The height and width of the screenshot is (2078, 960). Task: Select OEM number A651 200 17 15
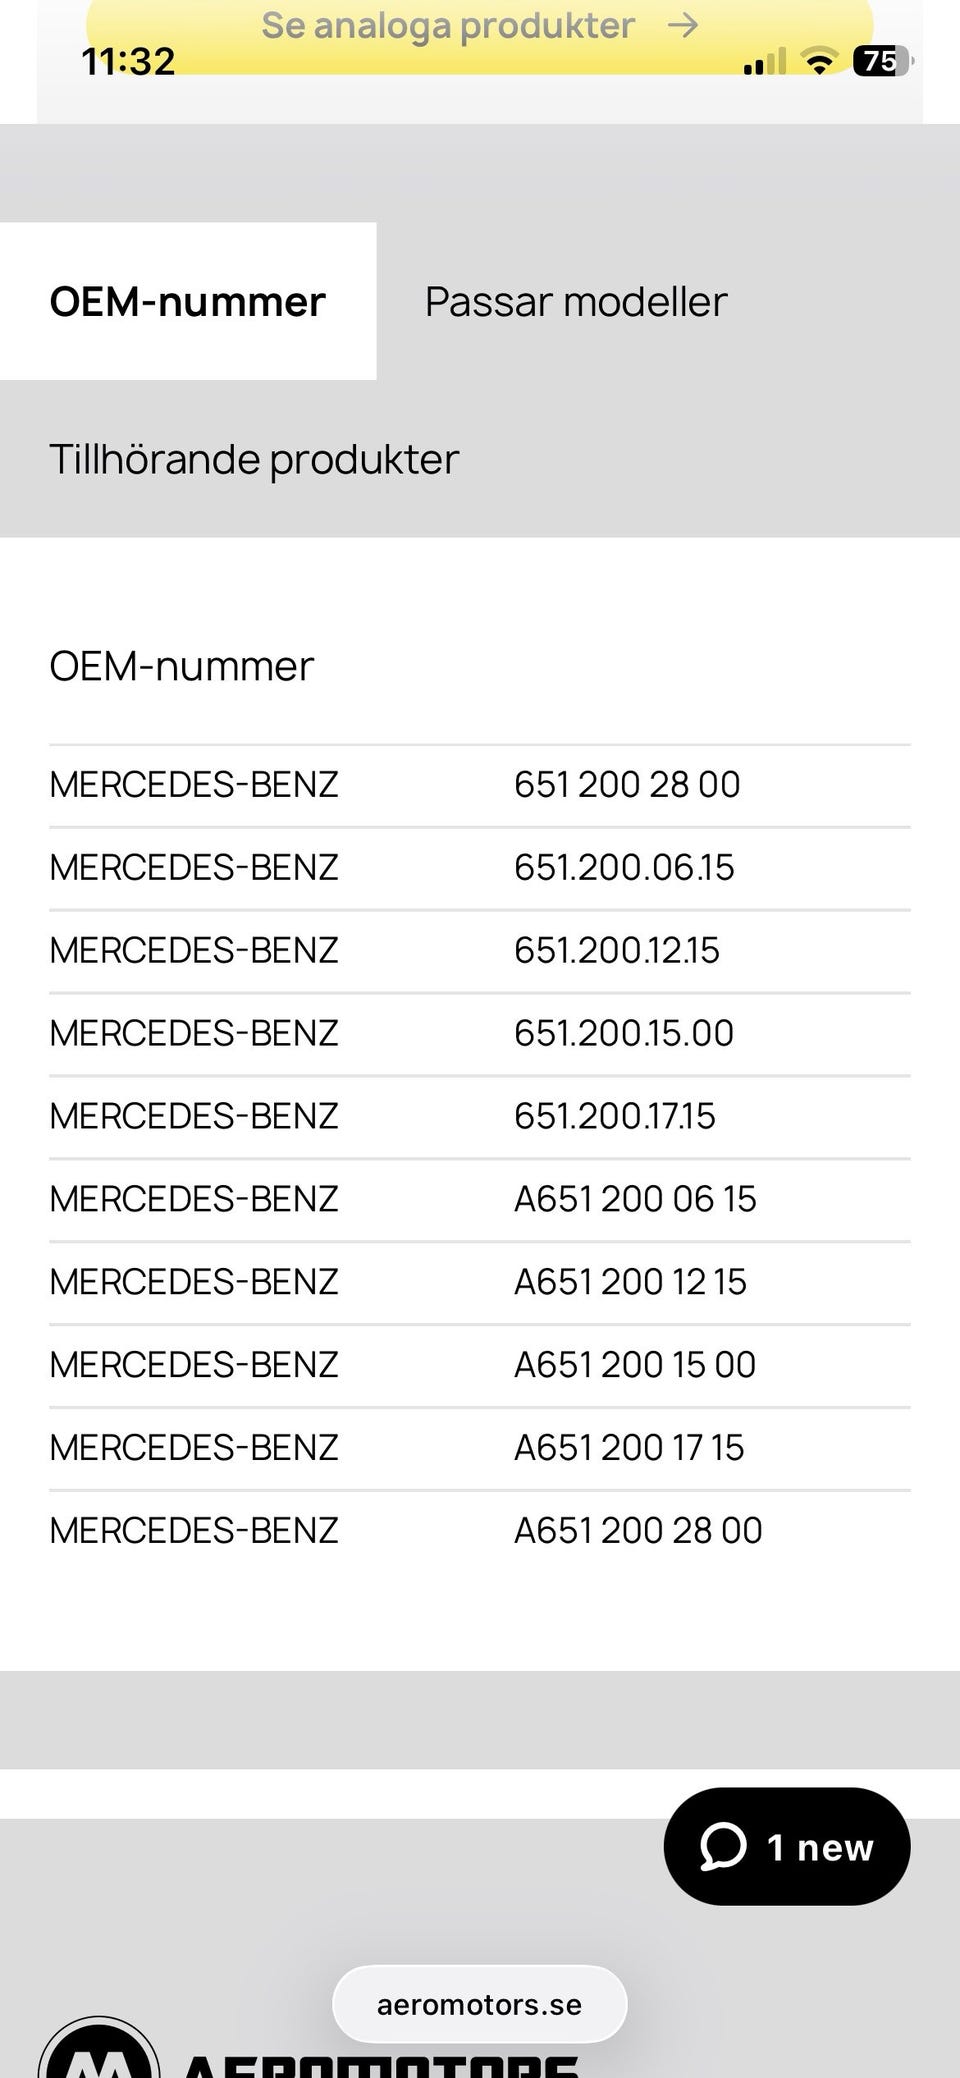(629, 1448)
